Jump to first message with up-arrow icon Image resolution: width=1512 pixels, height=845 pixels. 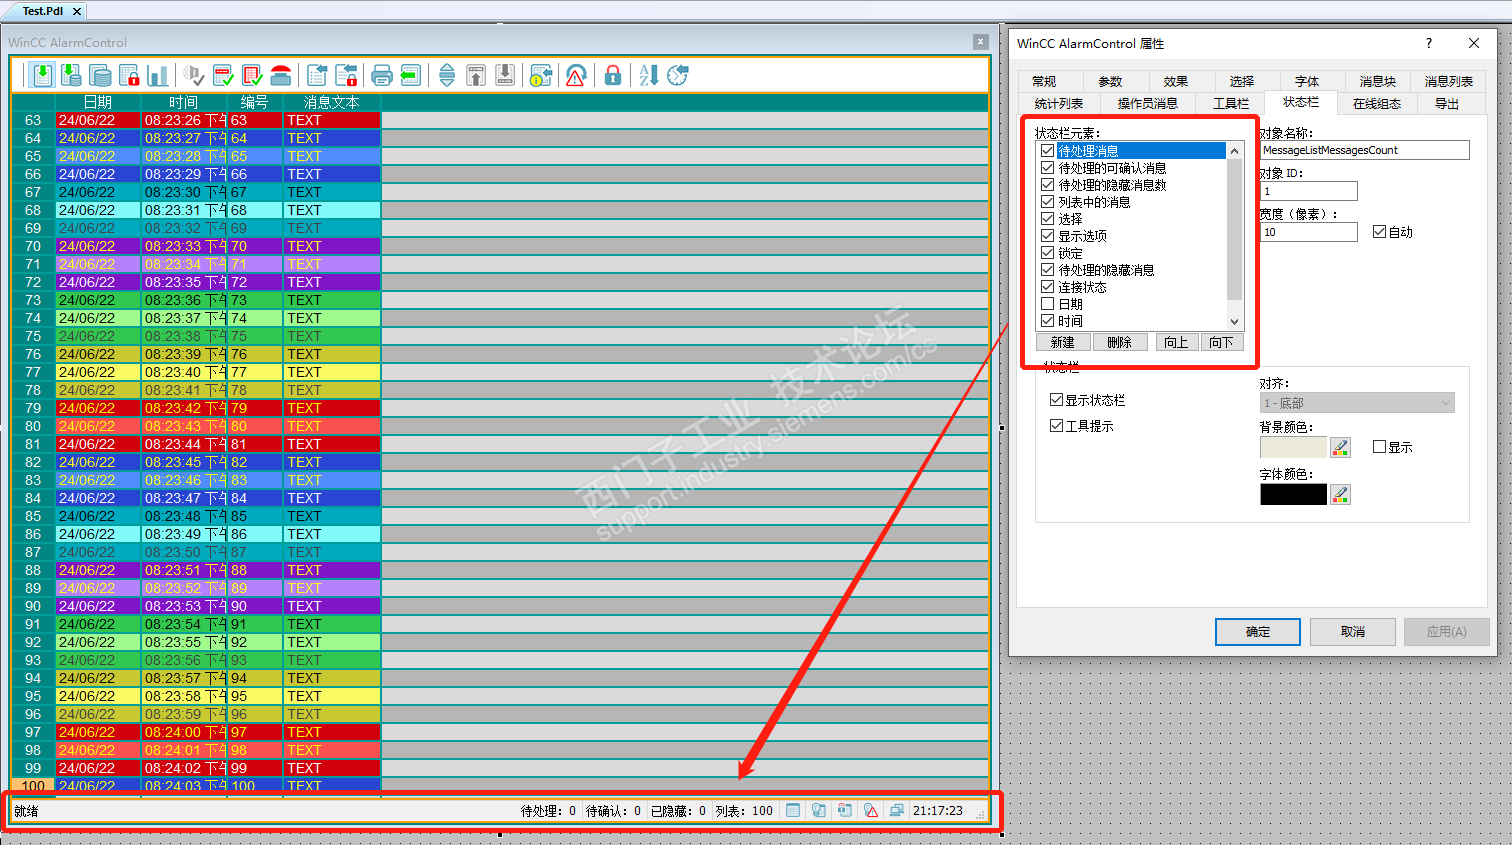(476, 75)
